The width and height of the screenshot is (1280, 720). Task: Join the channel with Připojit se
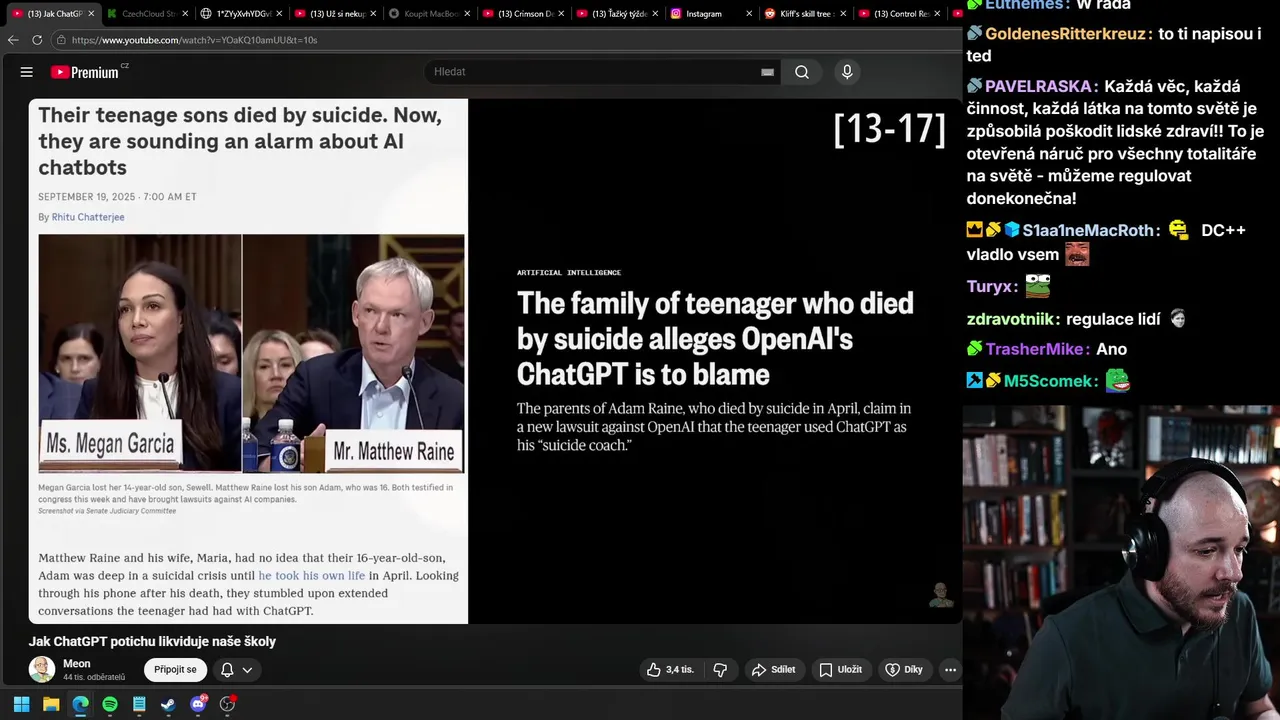(x=175, y=670)
